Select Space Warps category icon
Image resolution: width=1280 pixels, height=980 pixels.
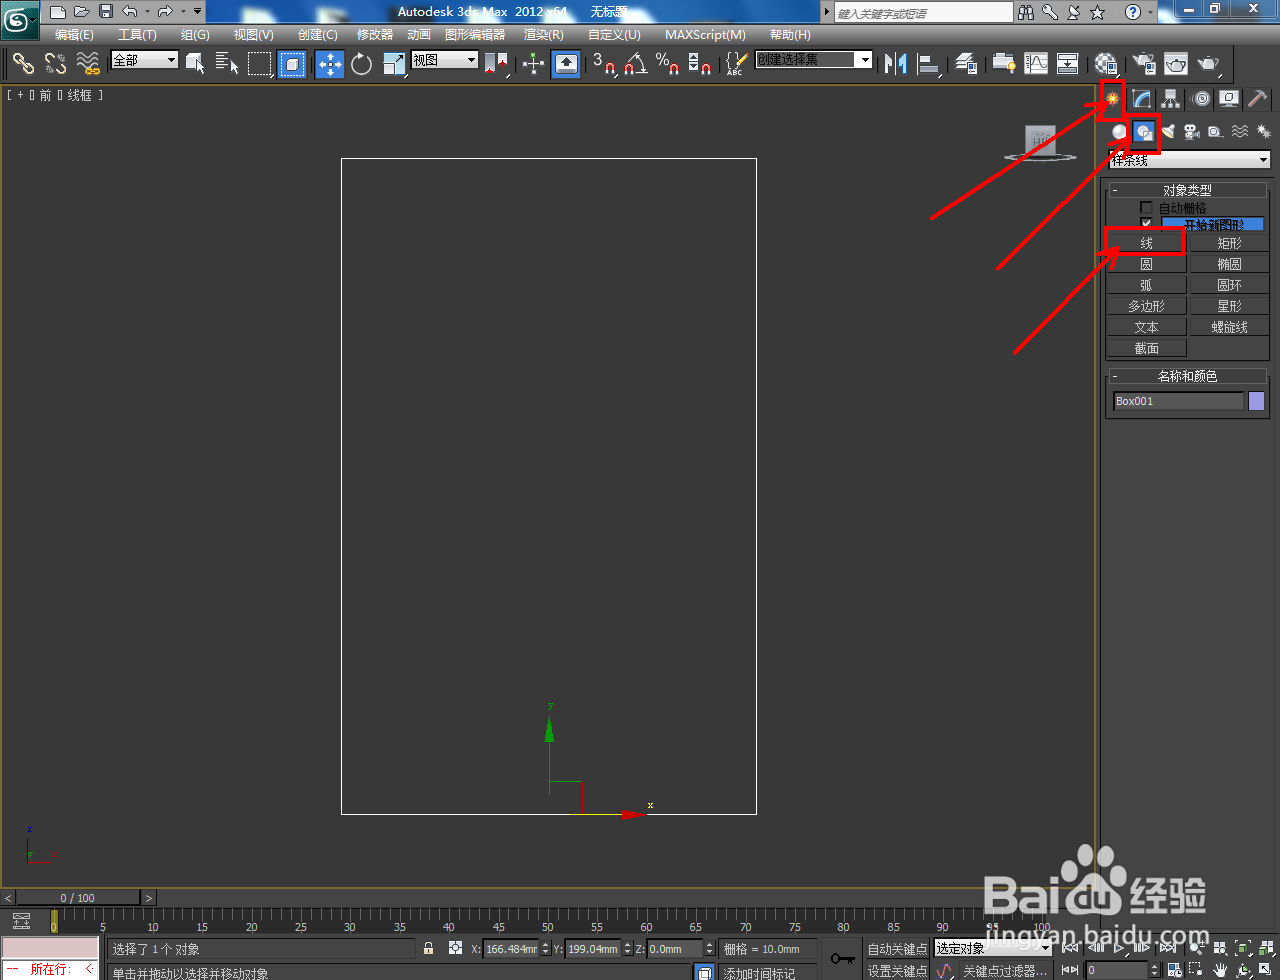click(1240, 132)
